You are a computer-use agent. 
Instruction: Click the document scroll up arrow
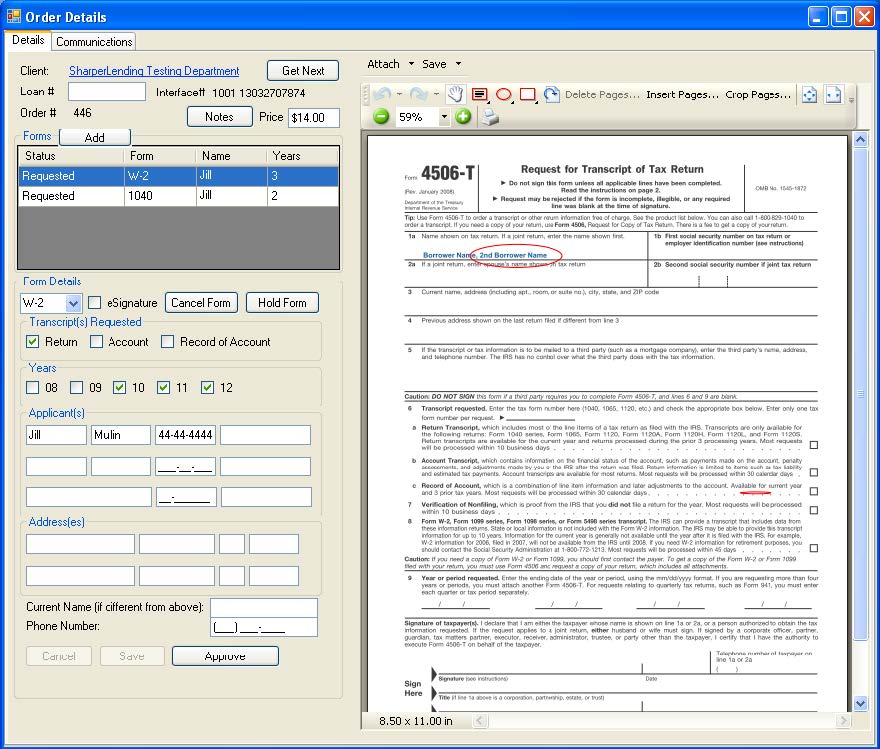coord(860,139)
